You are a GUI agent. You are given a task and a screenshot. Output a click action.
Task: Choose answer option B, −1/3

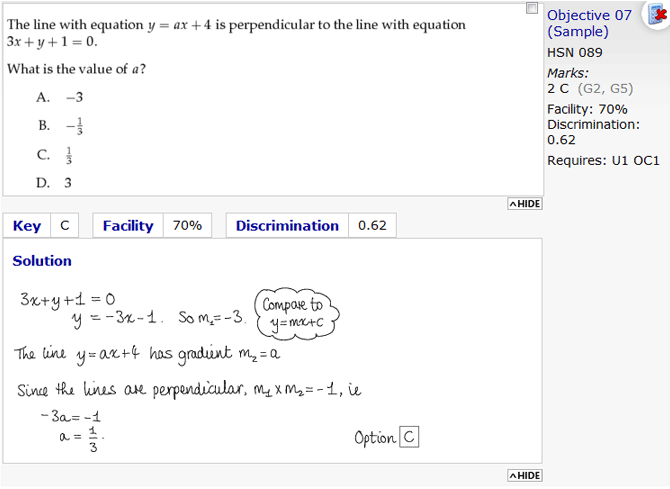click(60, 126)
